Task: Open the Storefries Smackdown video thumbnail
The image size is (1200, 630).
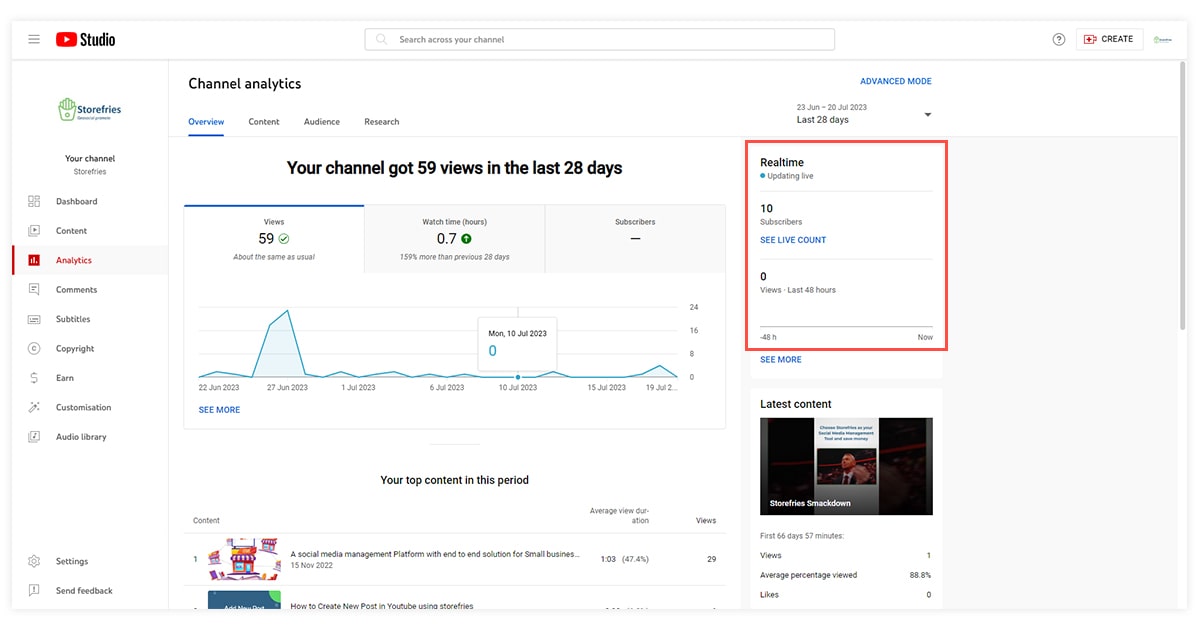Action: 846,466
